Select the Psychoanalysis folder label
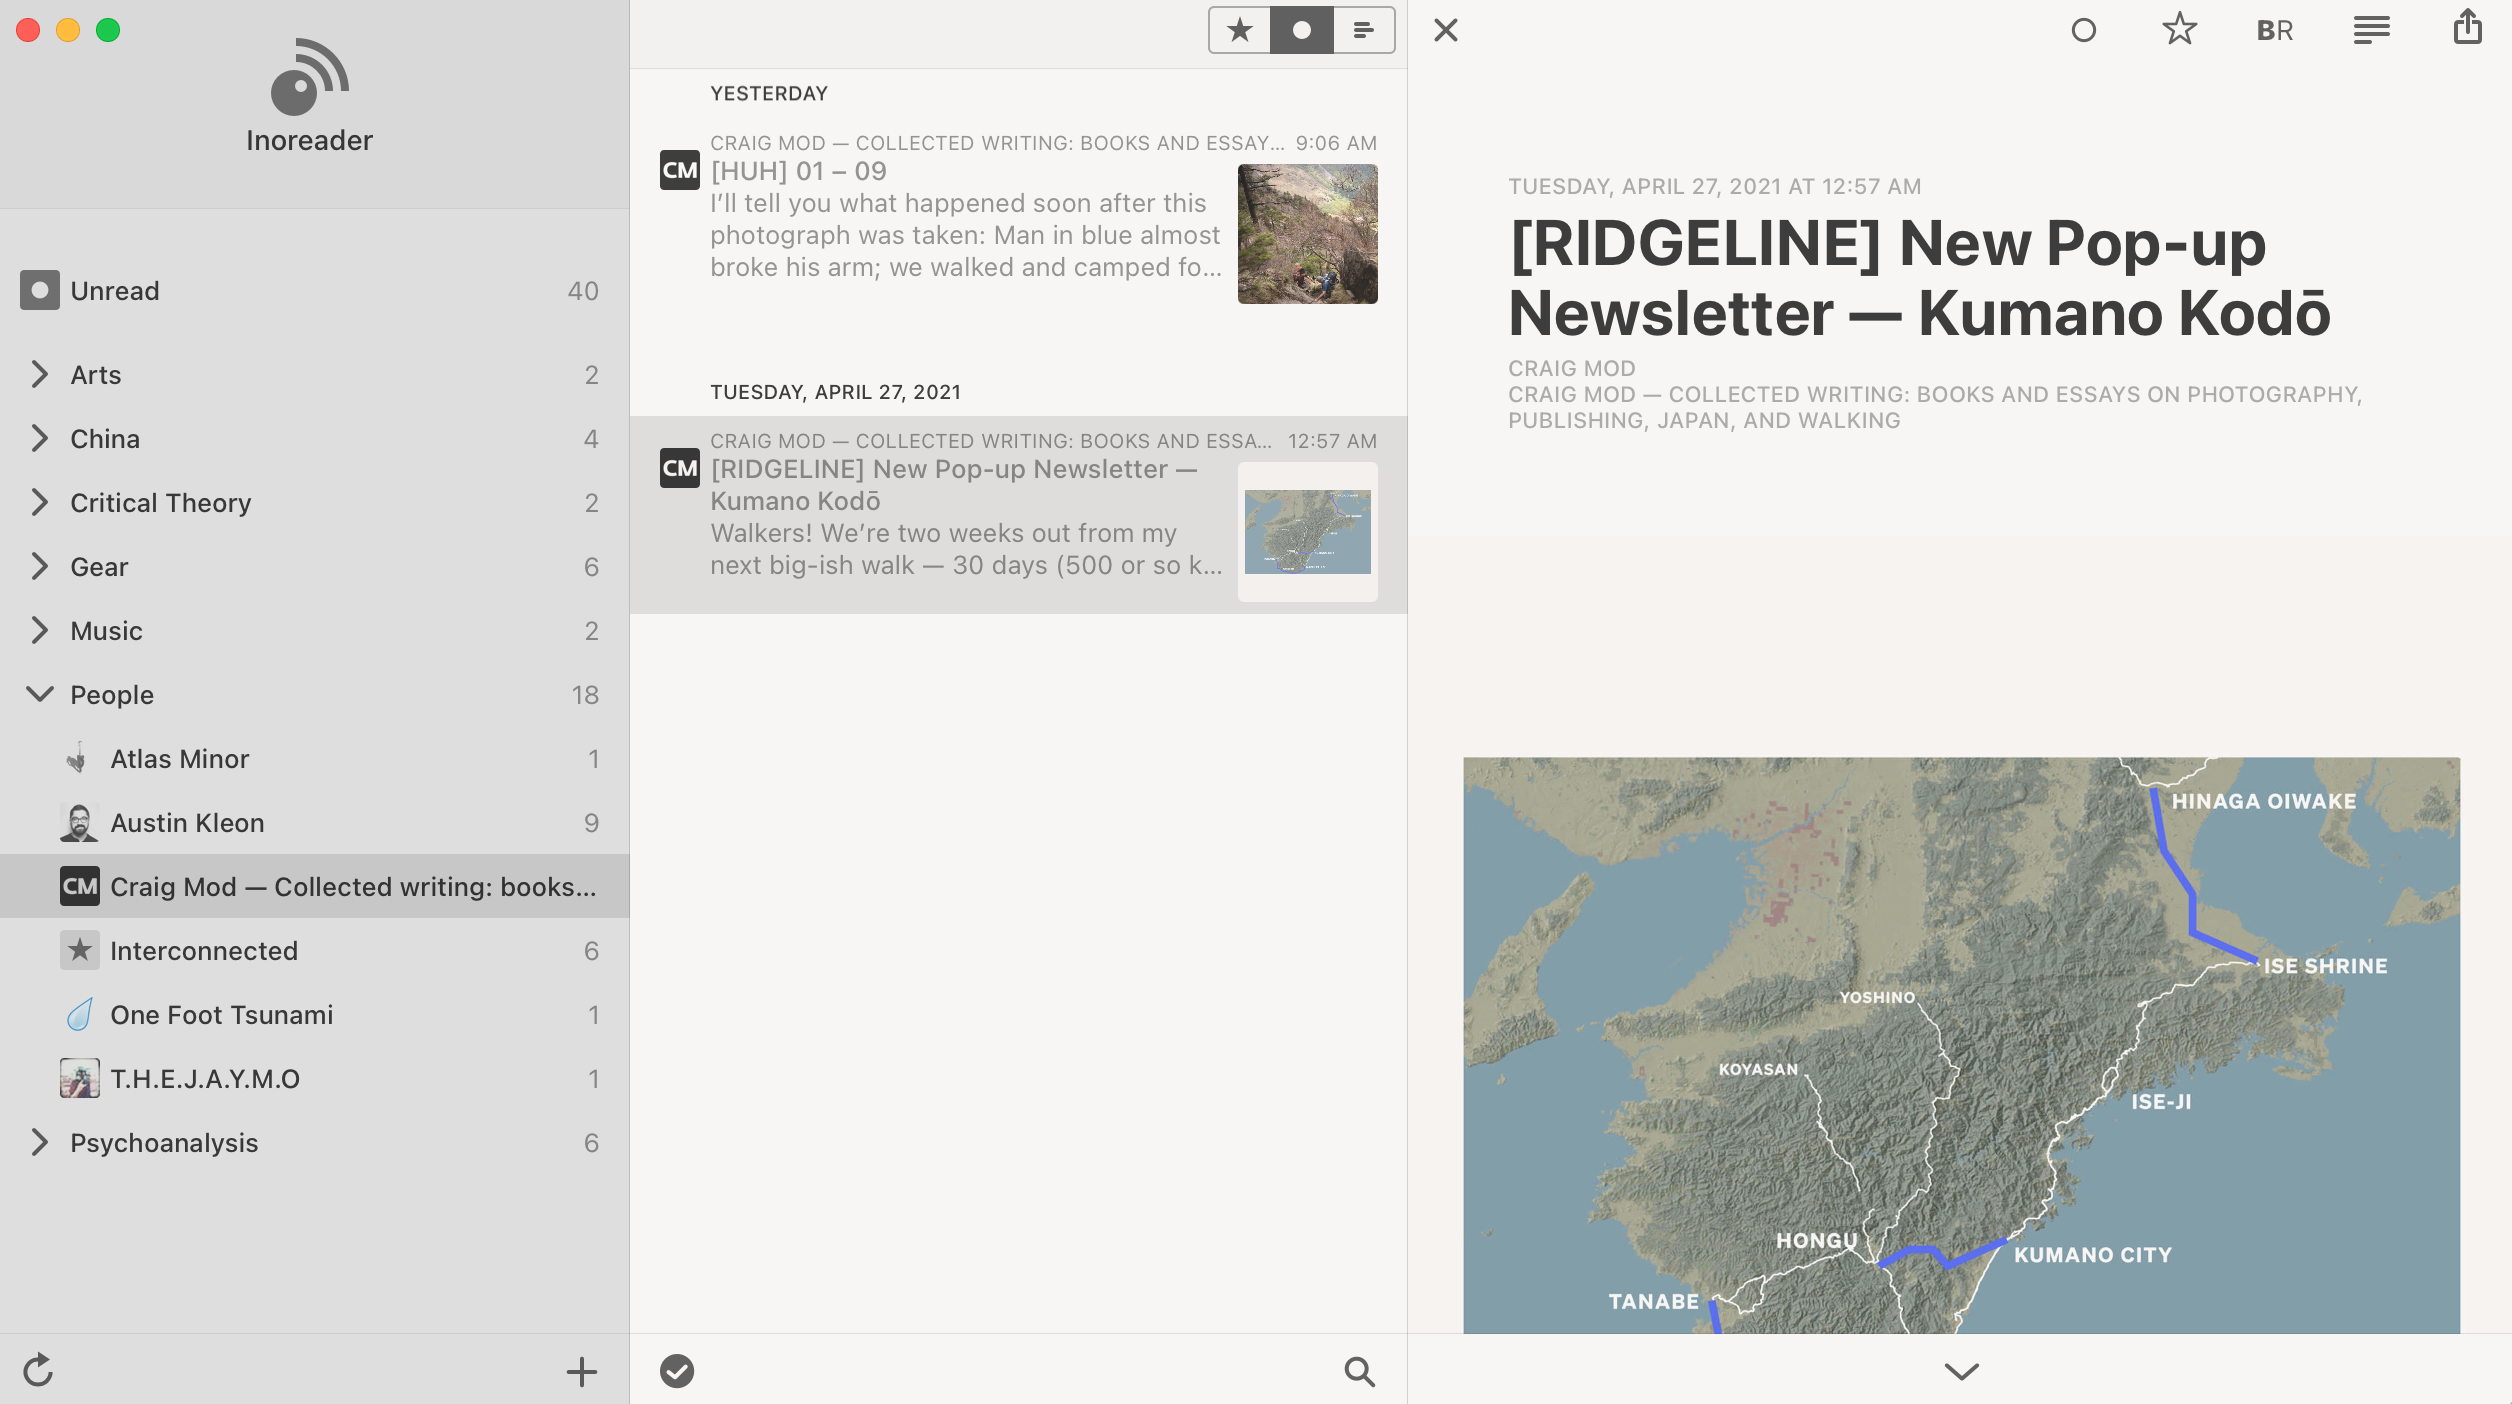Image resolution: width=2512 pixels, height=1404 pixels. [164, 1143]
